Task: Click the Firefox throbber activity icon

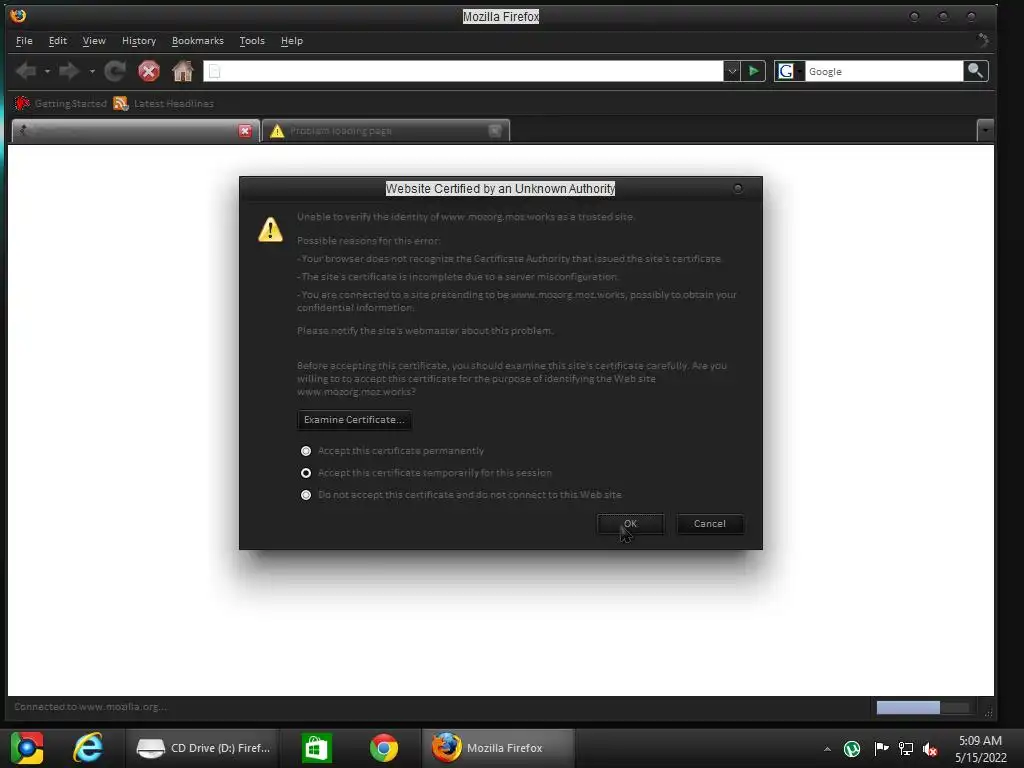Action: click(982, 40)
